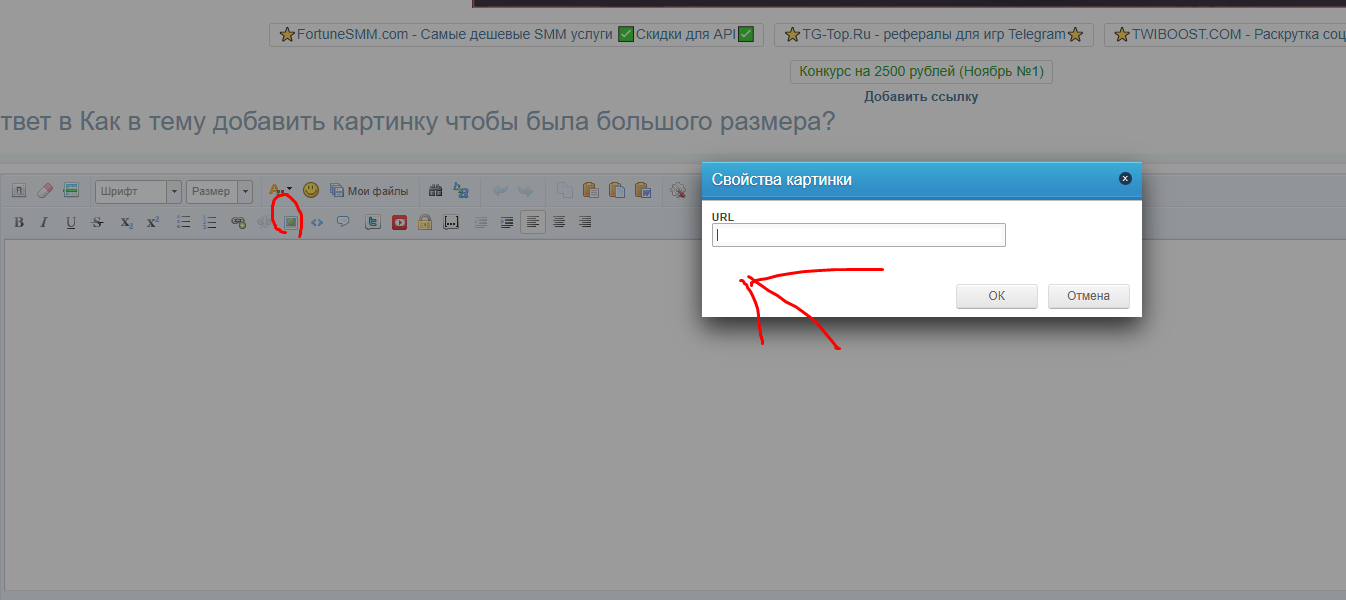This screenshot has width=1346, height=600.
Task: Paste as plain text
Action: (617, 190)
